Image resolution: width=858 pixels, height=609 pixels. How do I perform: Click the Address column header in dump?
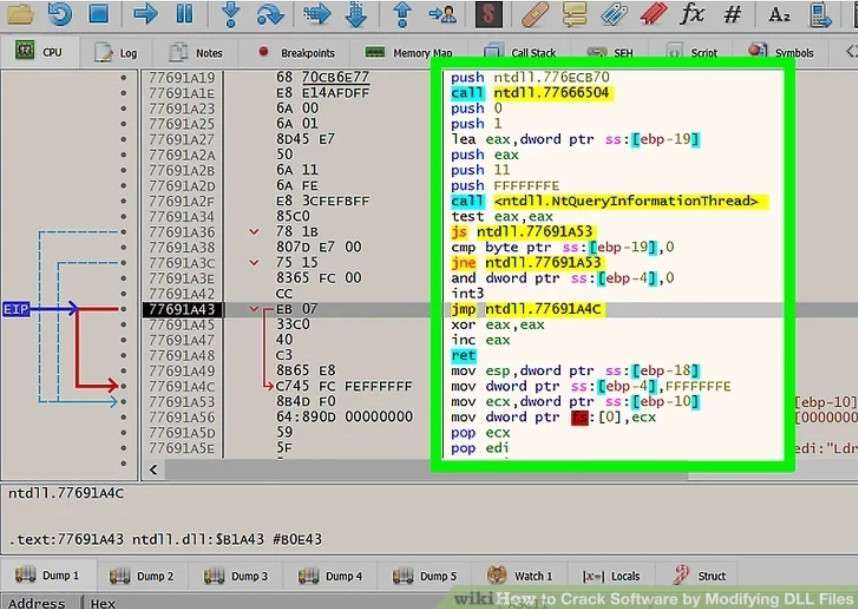[36, 603]
